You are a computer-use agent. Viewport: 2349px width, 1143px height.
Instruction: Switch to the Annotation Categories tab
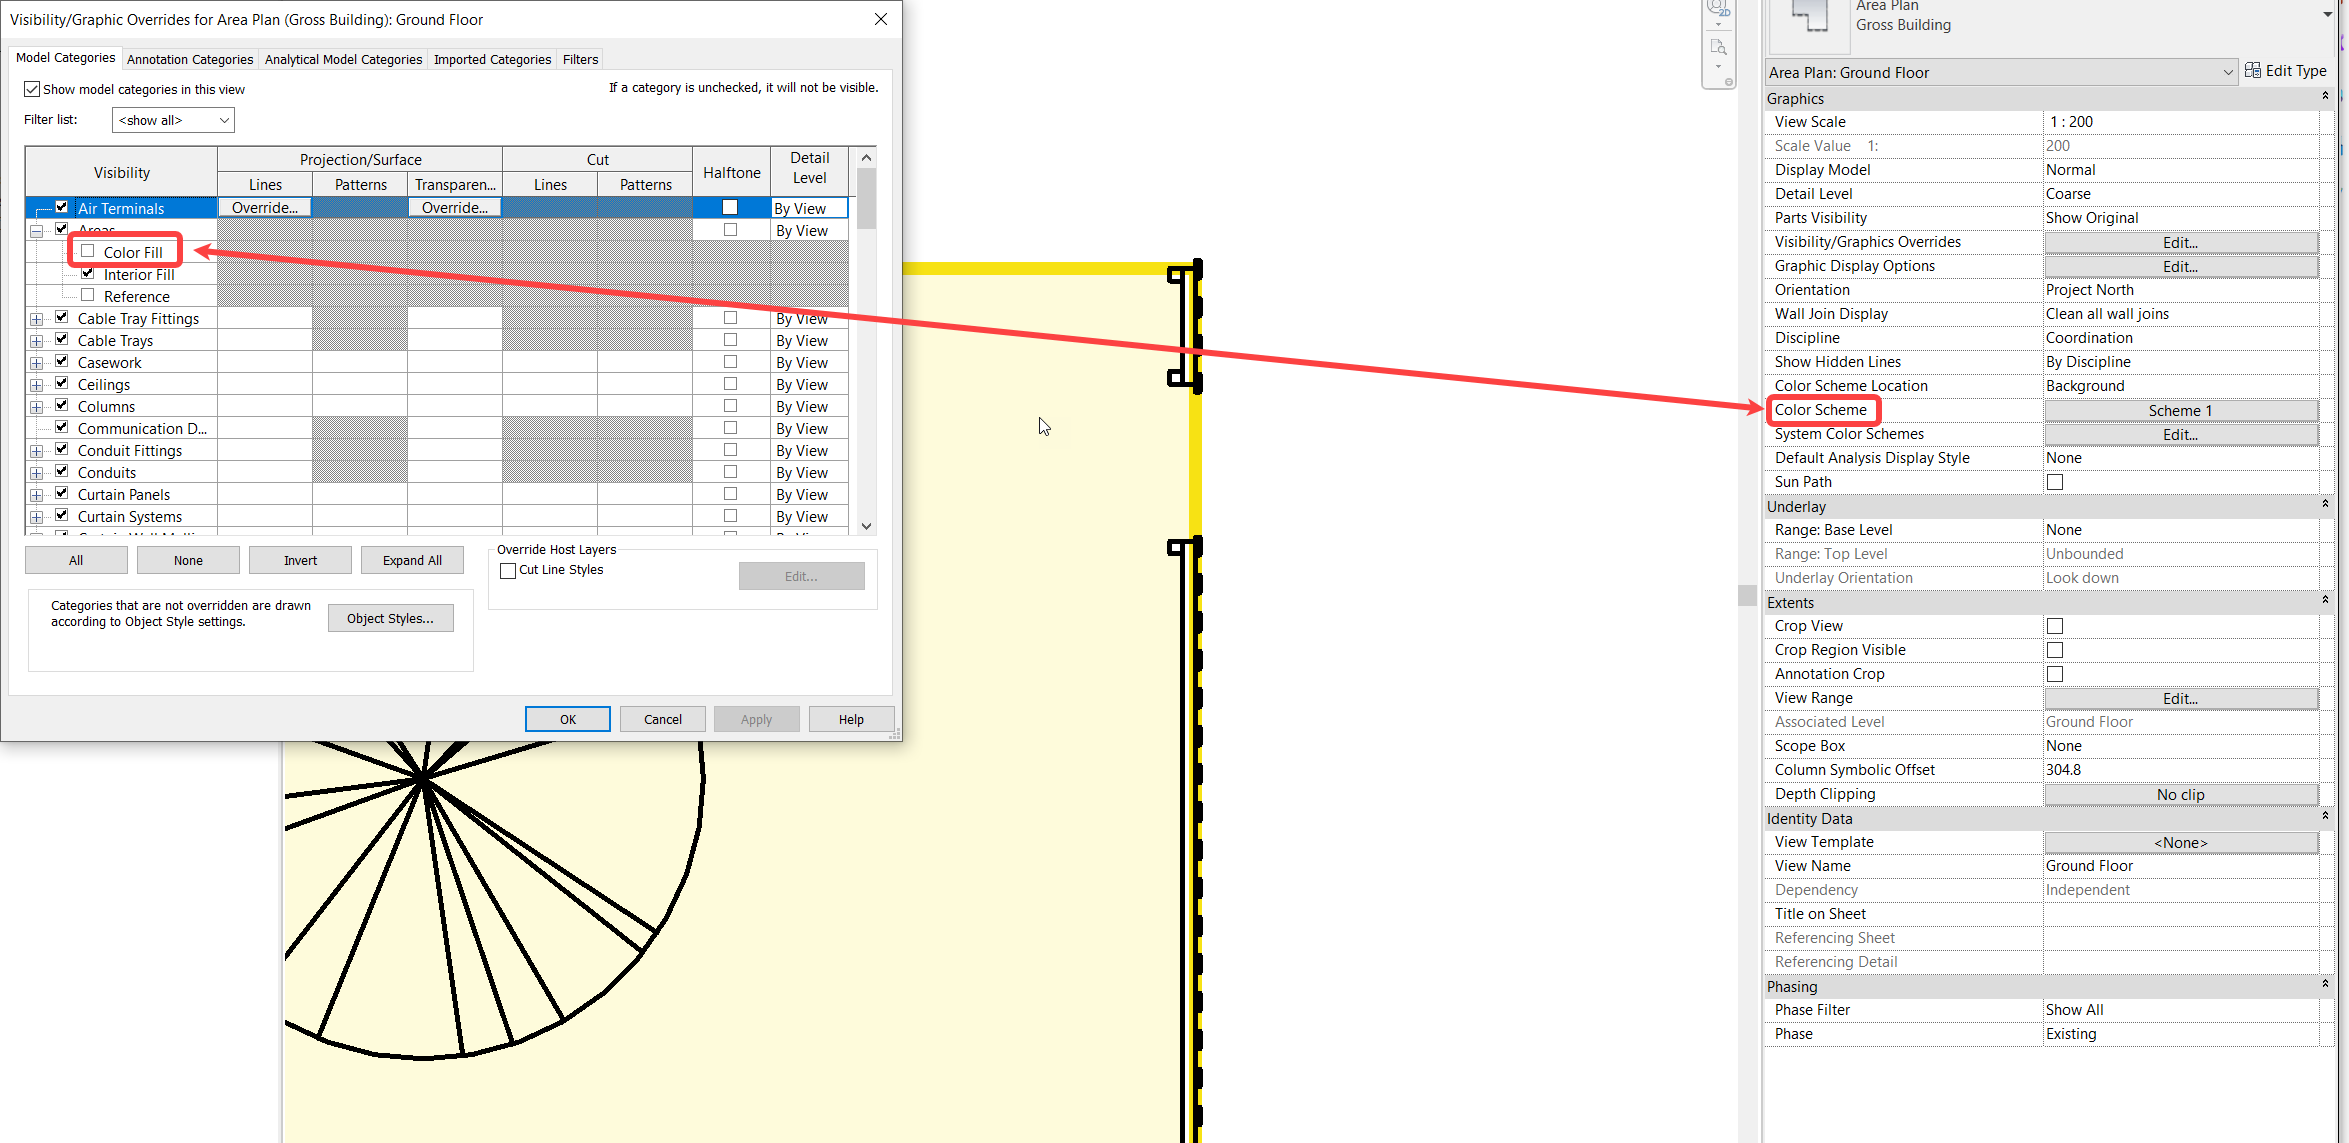(x=189, y=58)
